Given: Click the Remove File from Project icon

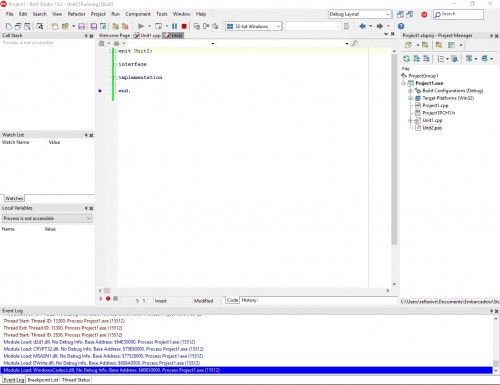Looking at the screenshot, I should pyautogui.click(x=125, y=26).
